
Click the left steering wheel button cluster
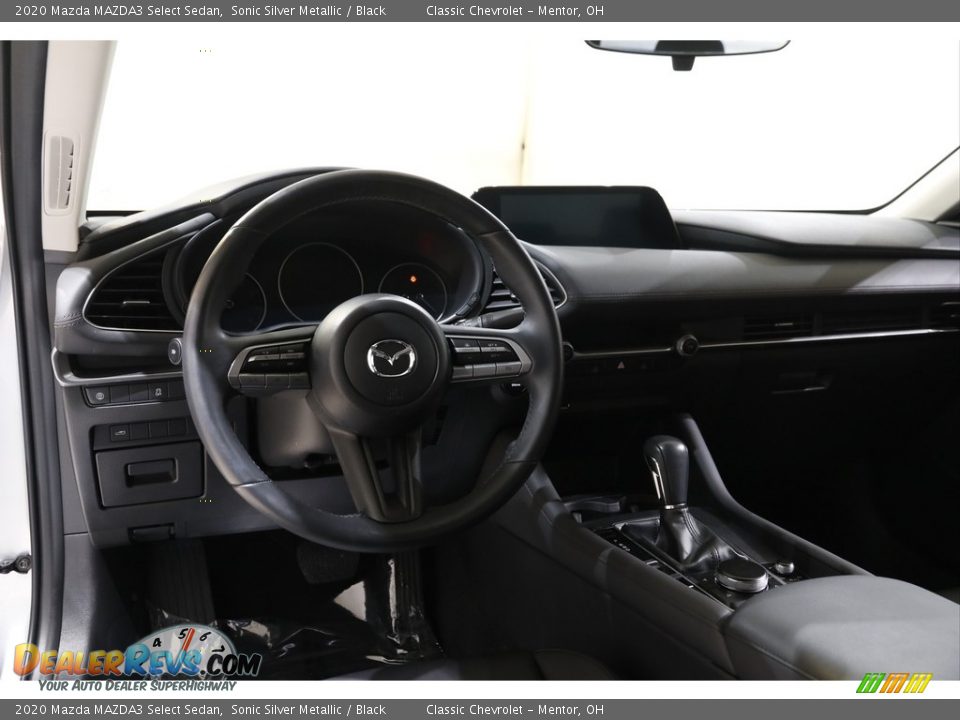point(270,367)
